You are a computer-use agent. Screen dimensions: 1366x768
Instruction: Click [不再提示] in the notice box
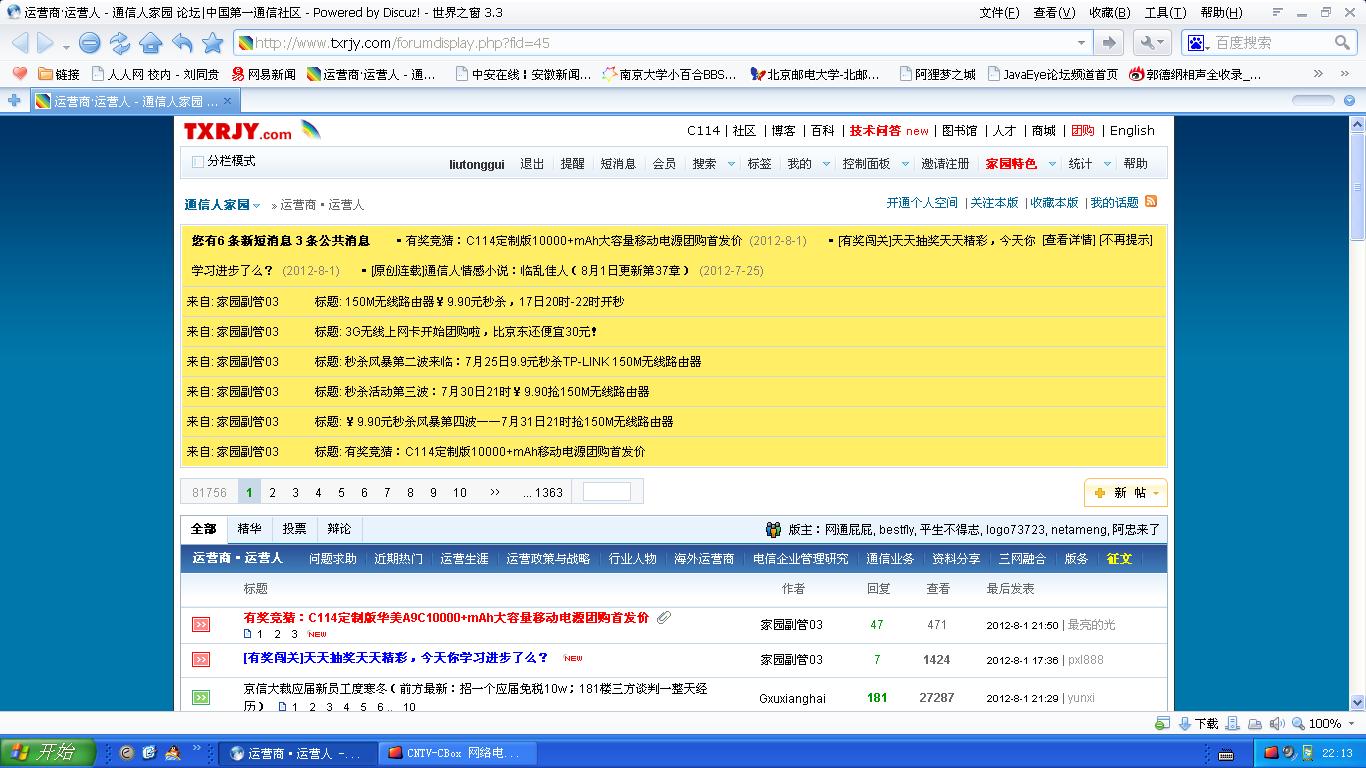(1126, 240)
